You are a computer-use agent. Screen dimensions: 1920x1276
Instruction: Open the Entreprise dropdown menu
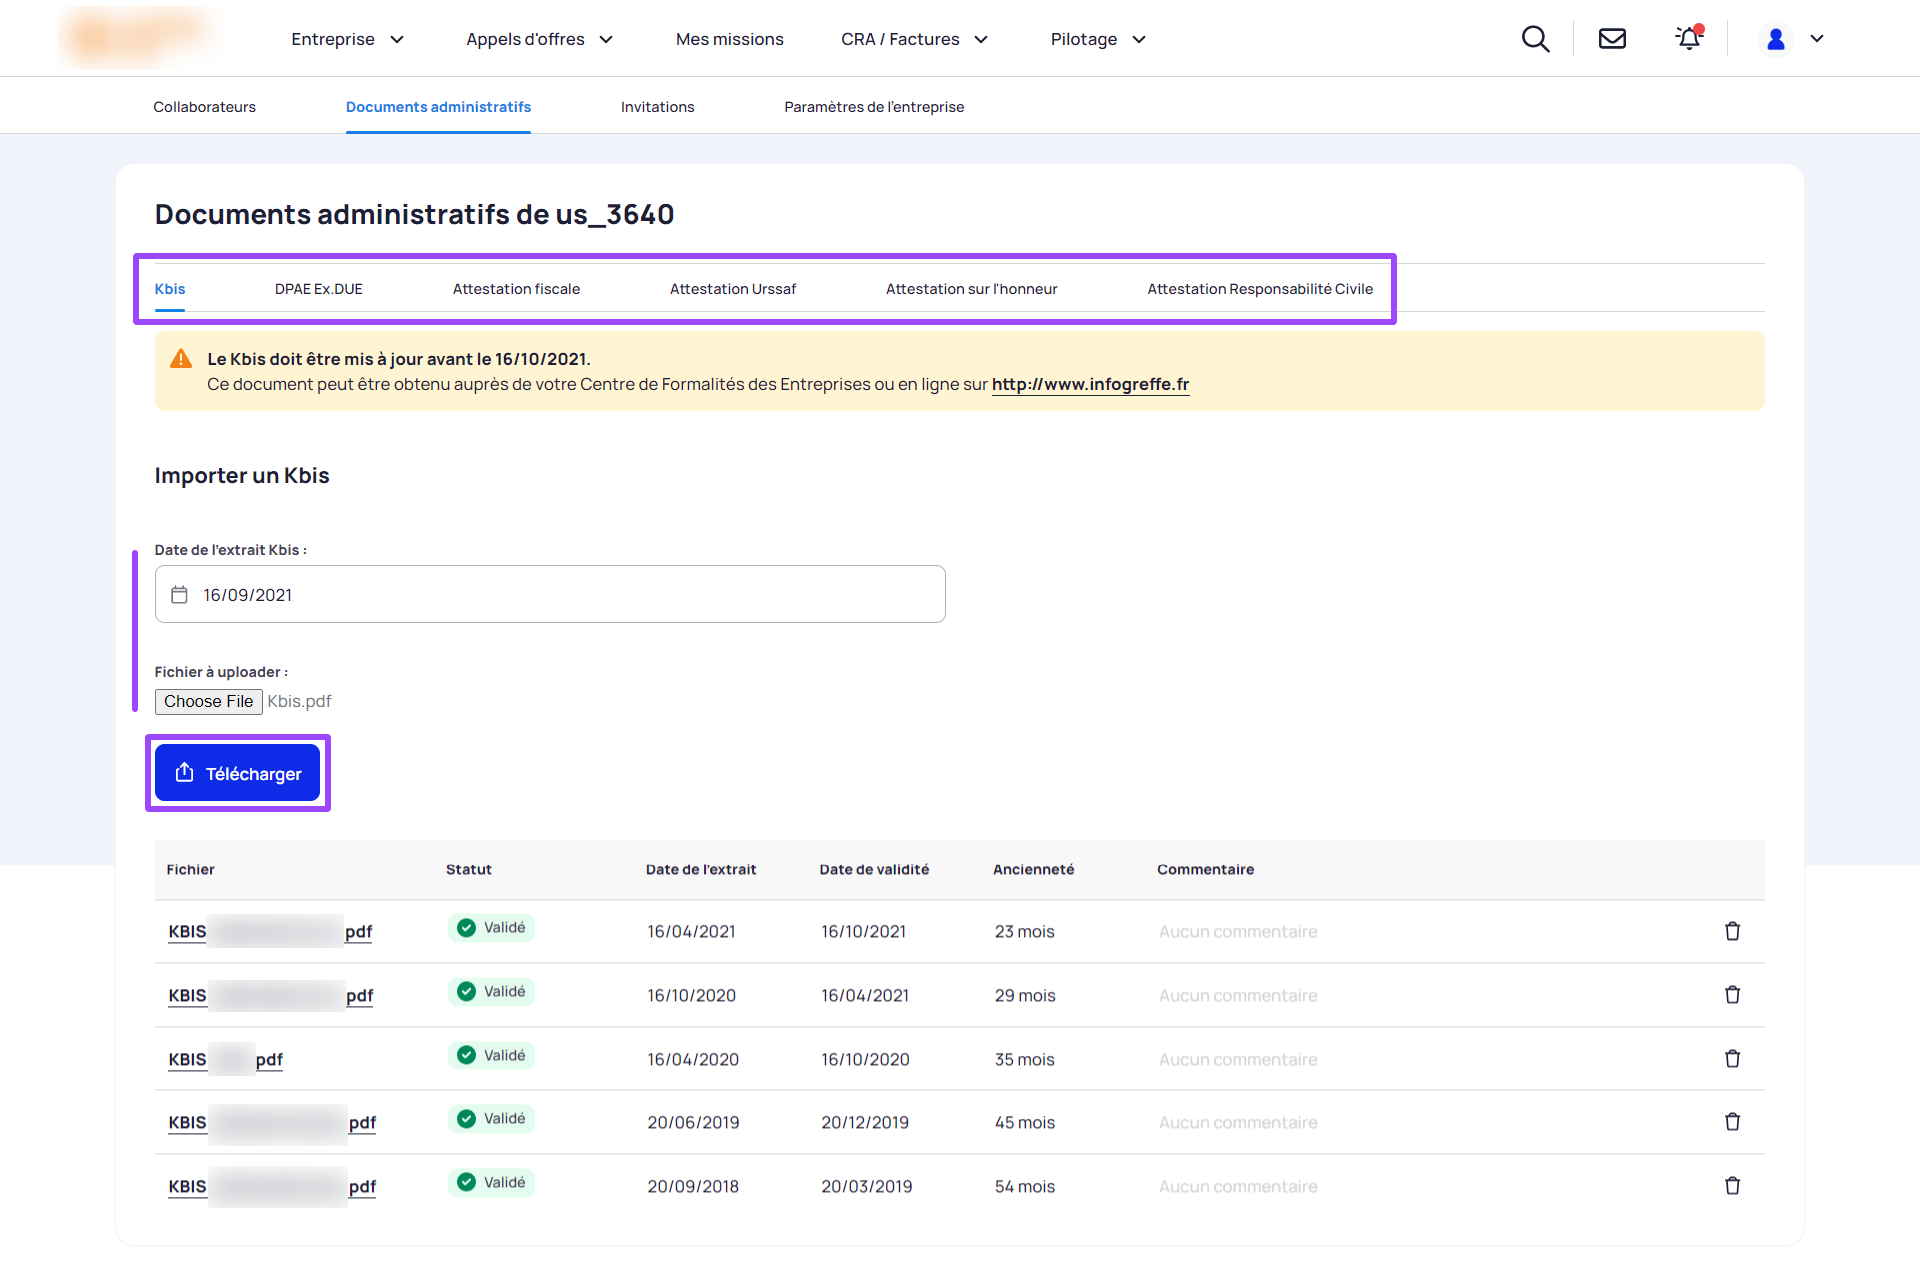347,39
